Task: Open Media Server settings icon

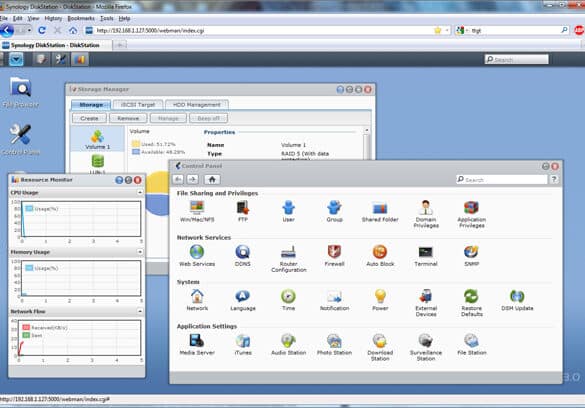Action: [x=197, y=344]
